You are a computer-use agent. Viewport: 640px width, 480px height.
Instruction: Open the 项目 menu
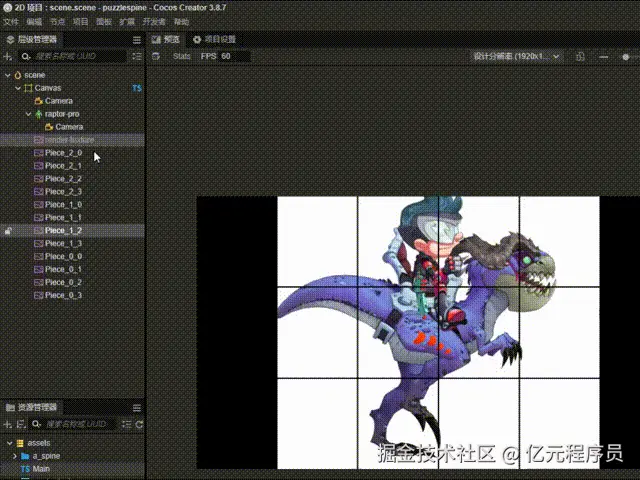tap(80, 22)
